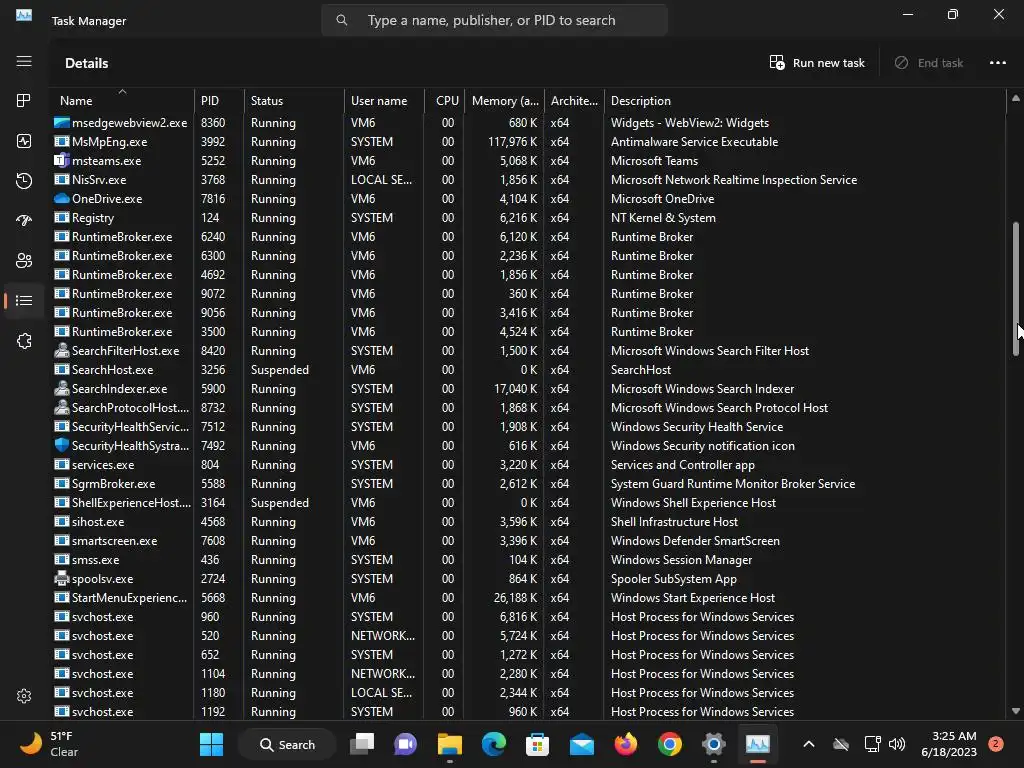Sort by Memory column header
1024x768 pixels.
pyautogui.click(x=504, y=101)
